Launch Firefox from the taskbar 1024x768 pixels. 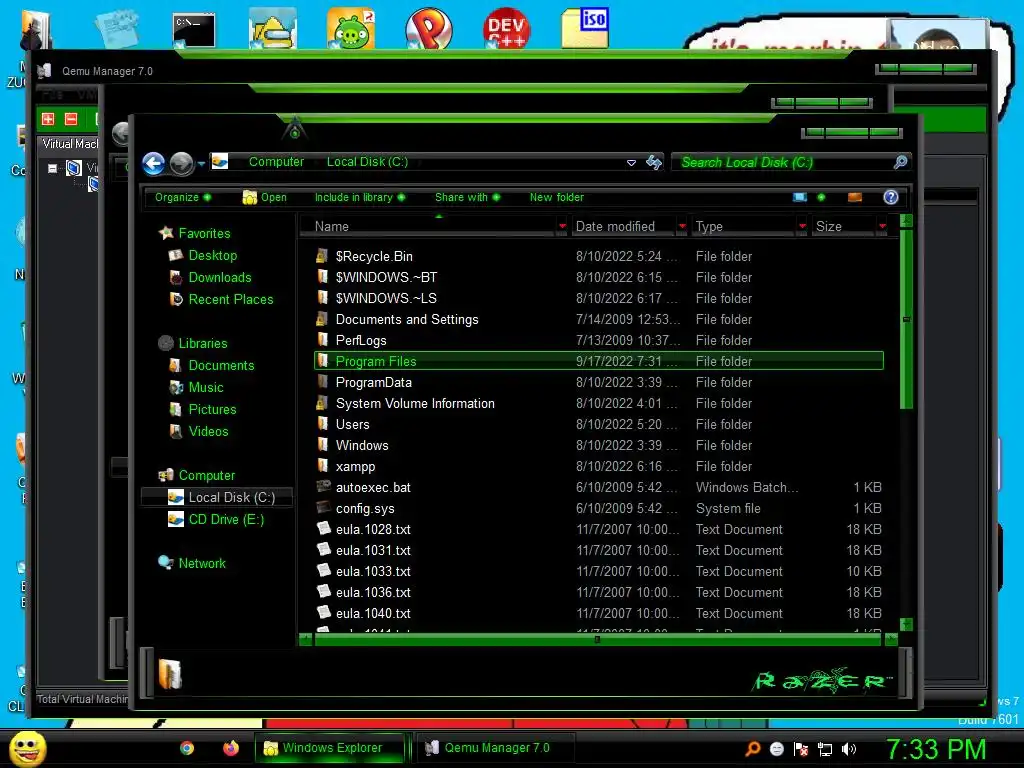pyautogui.click(x=231, y=748)
